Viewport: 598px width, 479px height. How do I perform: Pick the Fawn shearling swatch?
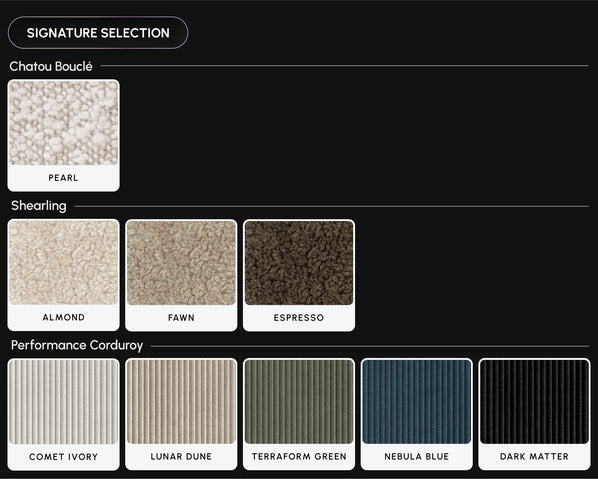[181, 275]
